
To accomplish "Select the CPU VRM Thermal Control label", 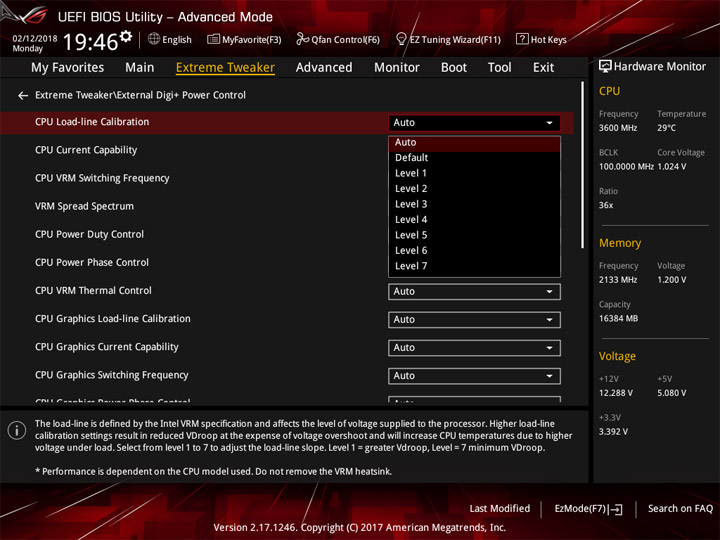I will [x=93, y=291].
